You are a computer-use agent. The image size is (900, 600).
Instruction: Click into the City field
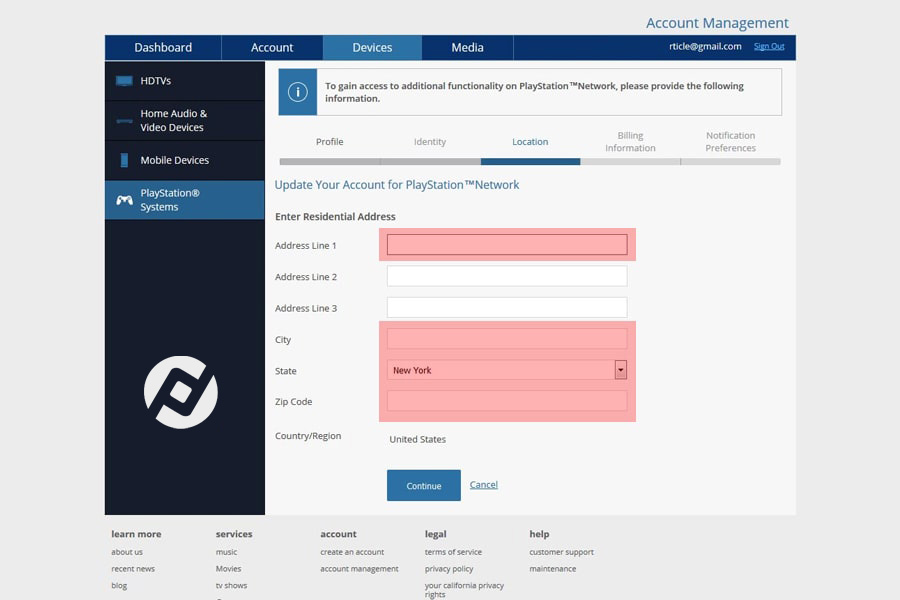click(x=507, y=339)
